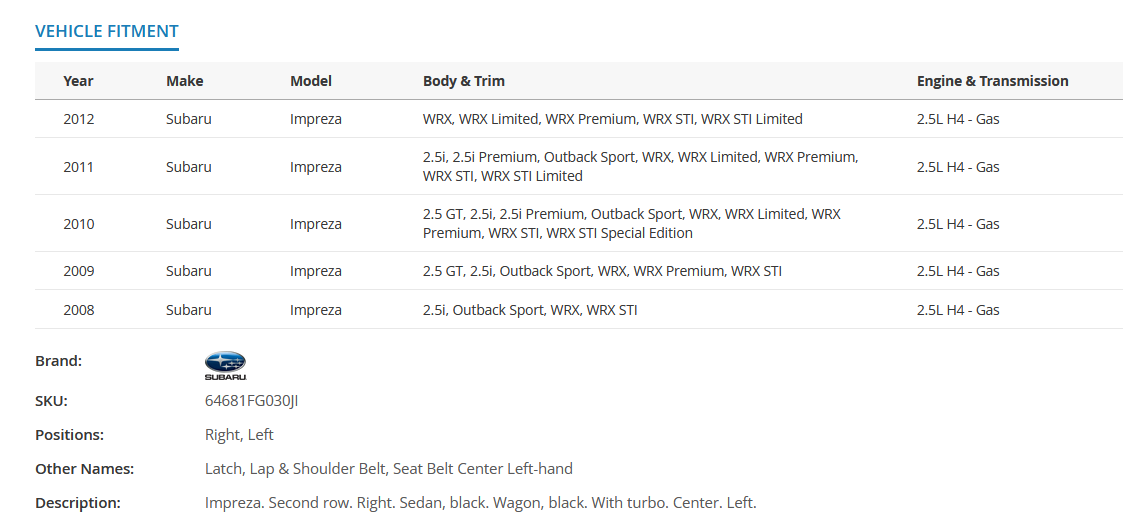Click the Make column header

coord(185,81)
